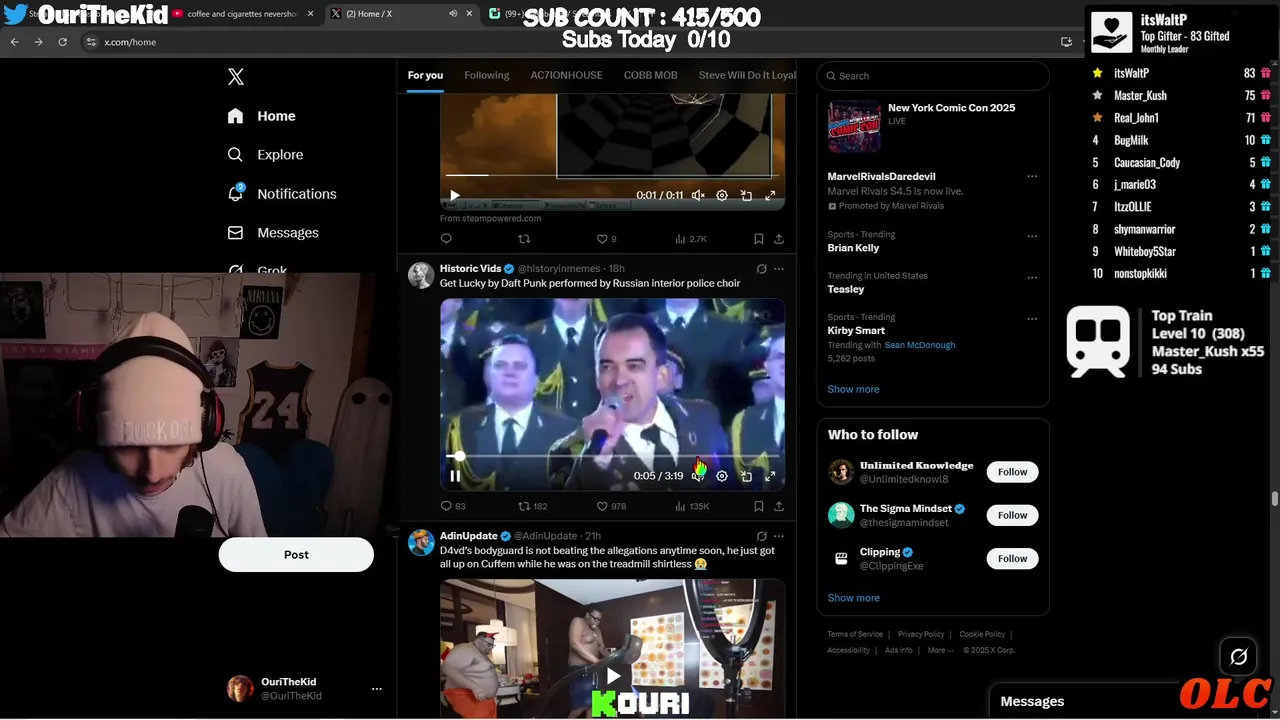
Task: Click the X logo in the sidebar
Action: 235,77
